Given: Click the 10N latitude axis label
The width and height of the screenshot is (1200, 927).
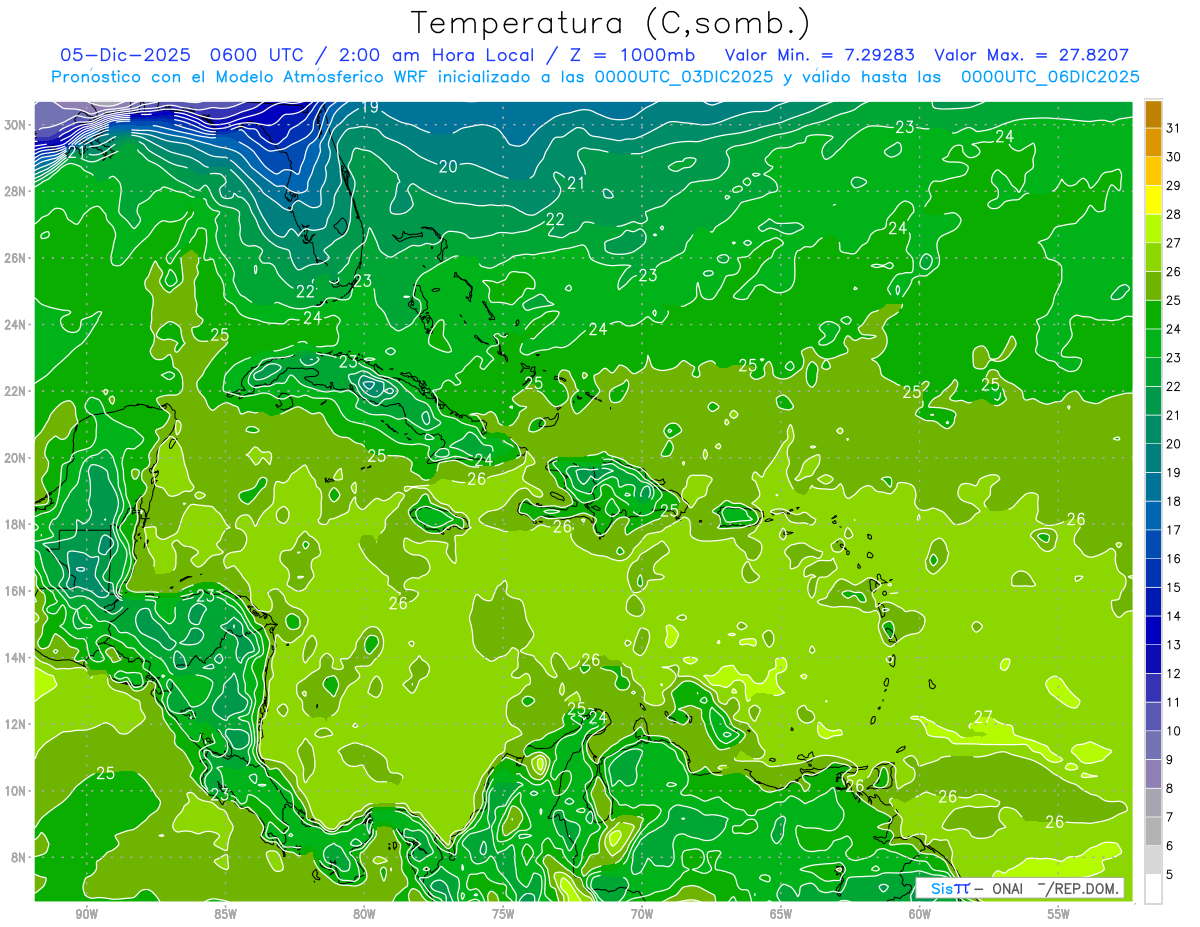Looking at the screenshot, I should click(17, 790).
